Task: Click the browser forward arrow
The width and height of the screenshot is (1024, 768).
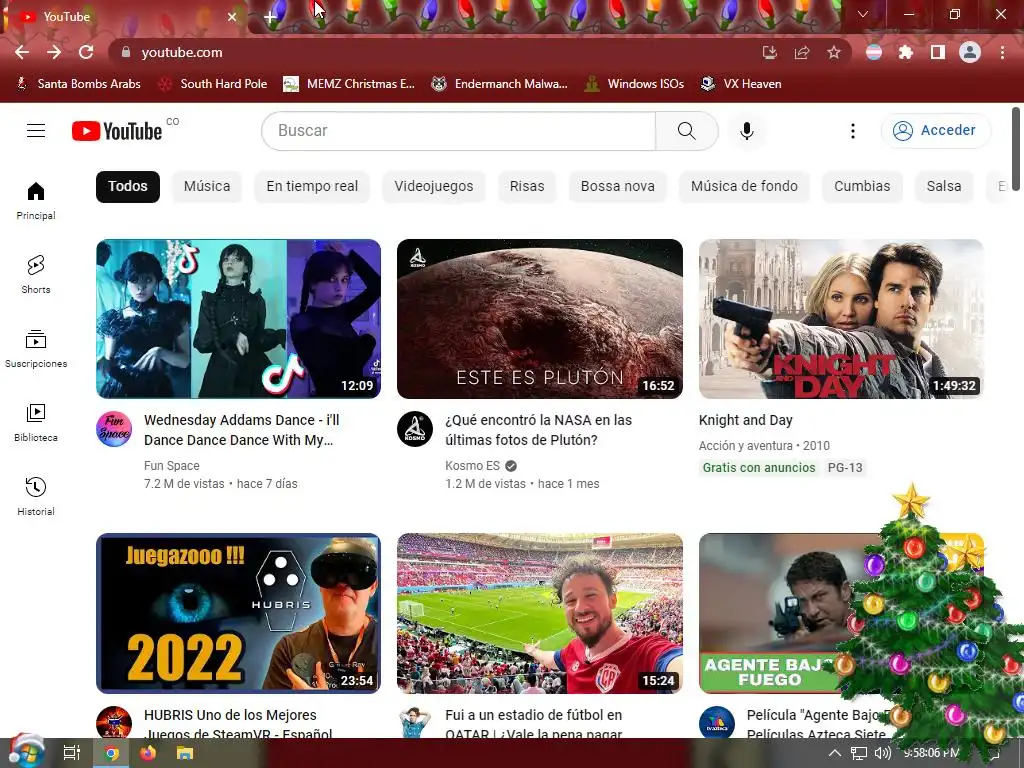Action: tap(54, 52)
